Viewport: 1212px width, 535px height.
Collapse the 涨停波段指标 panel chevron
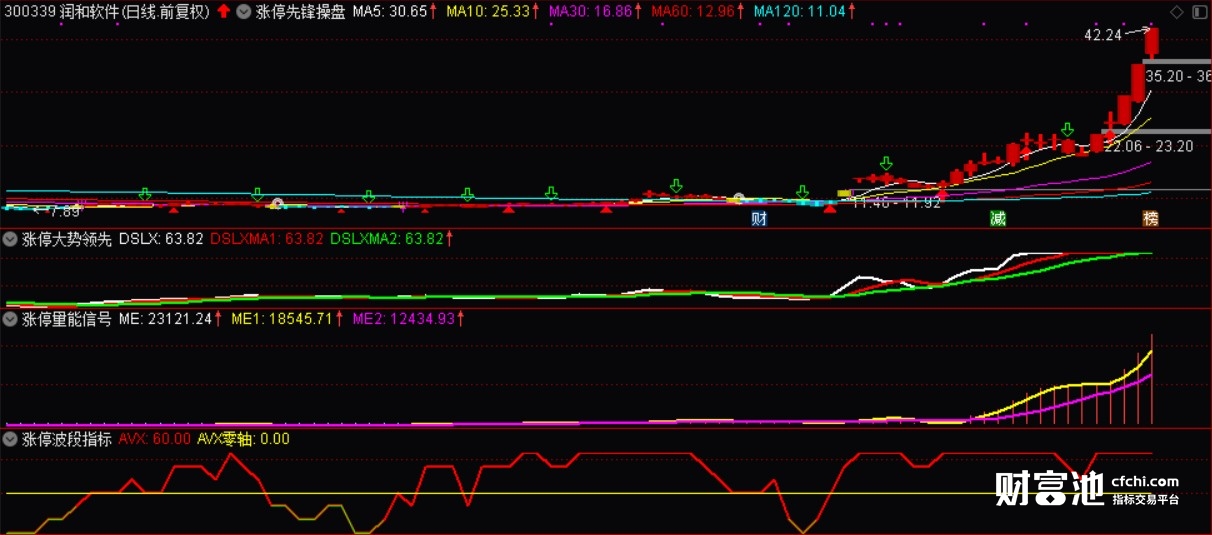pos(11,438)
